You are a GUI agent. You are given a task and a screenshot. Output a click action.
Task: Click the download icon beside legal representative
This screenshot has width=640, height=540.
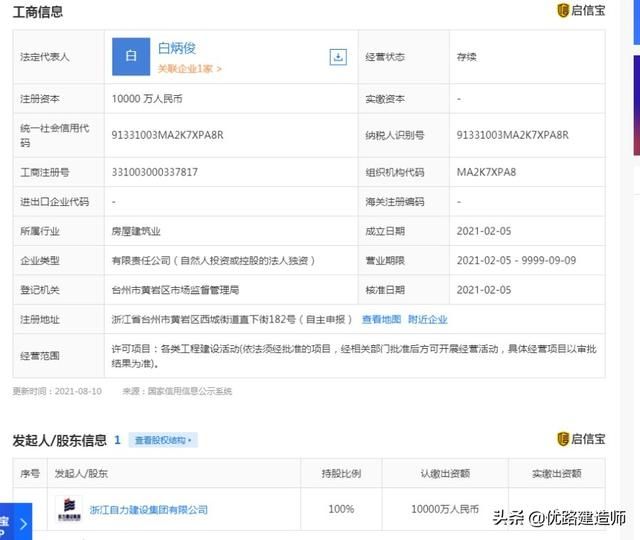tap(338, 57)
